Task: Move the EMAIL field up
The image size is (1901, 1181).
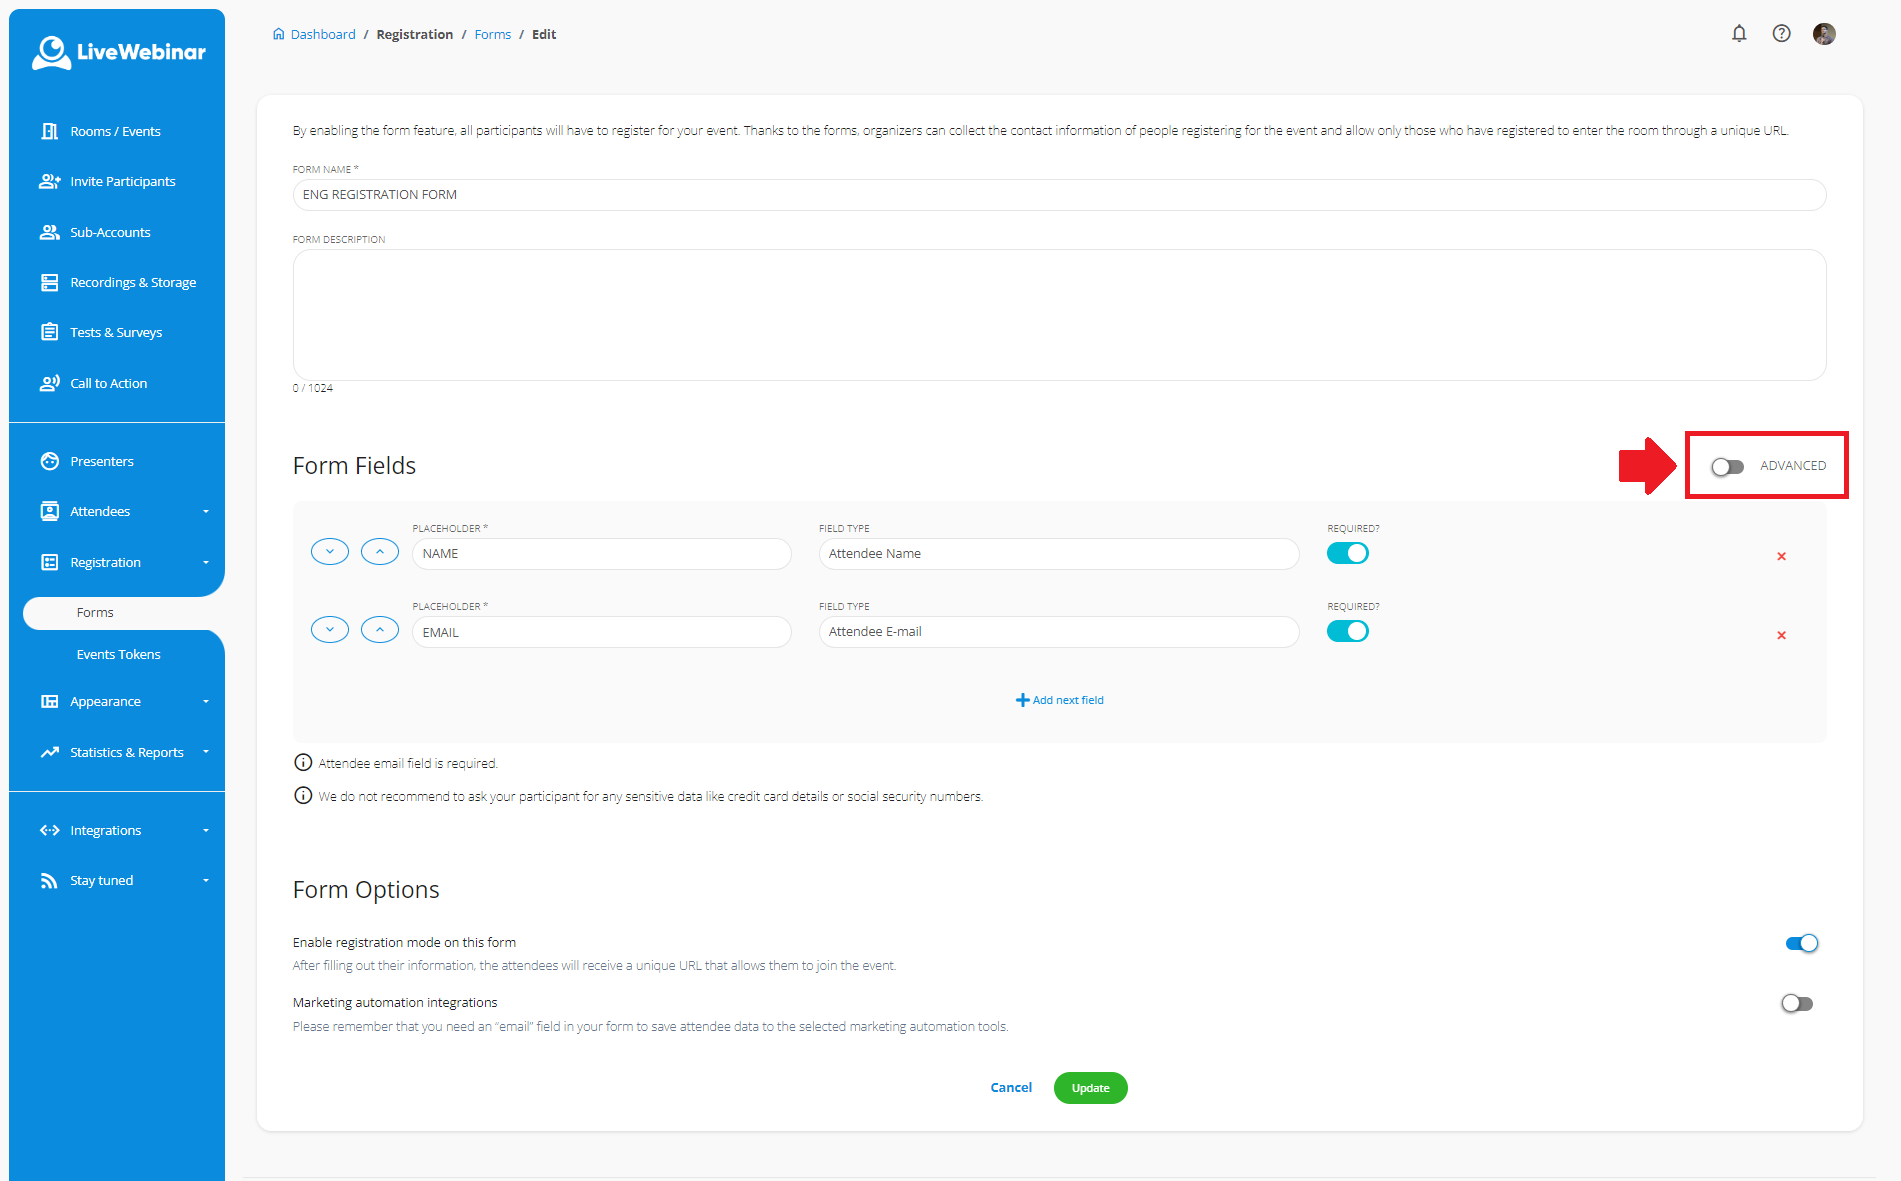Action: [380, 630]
